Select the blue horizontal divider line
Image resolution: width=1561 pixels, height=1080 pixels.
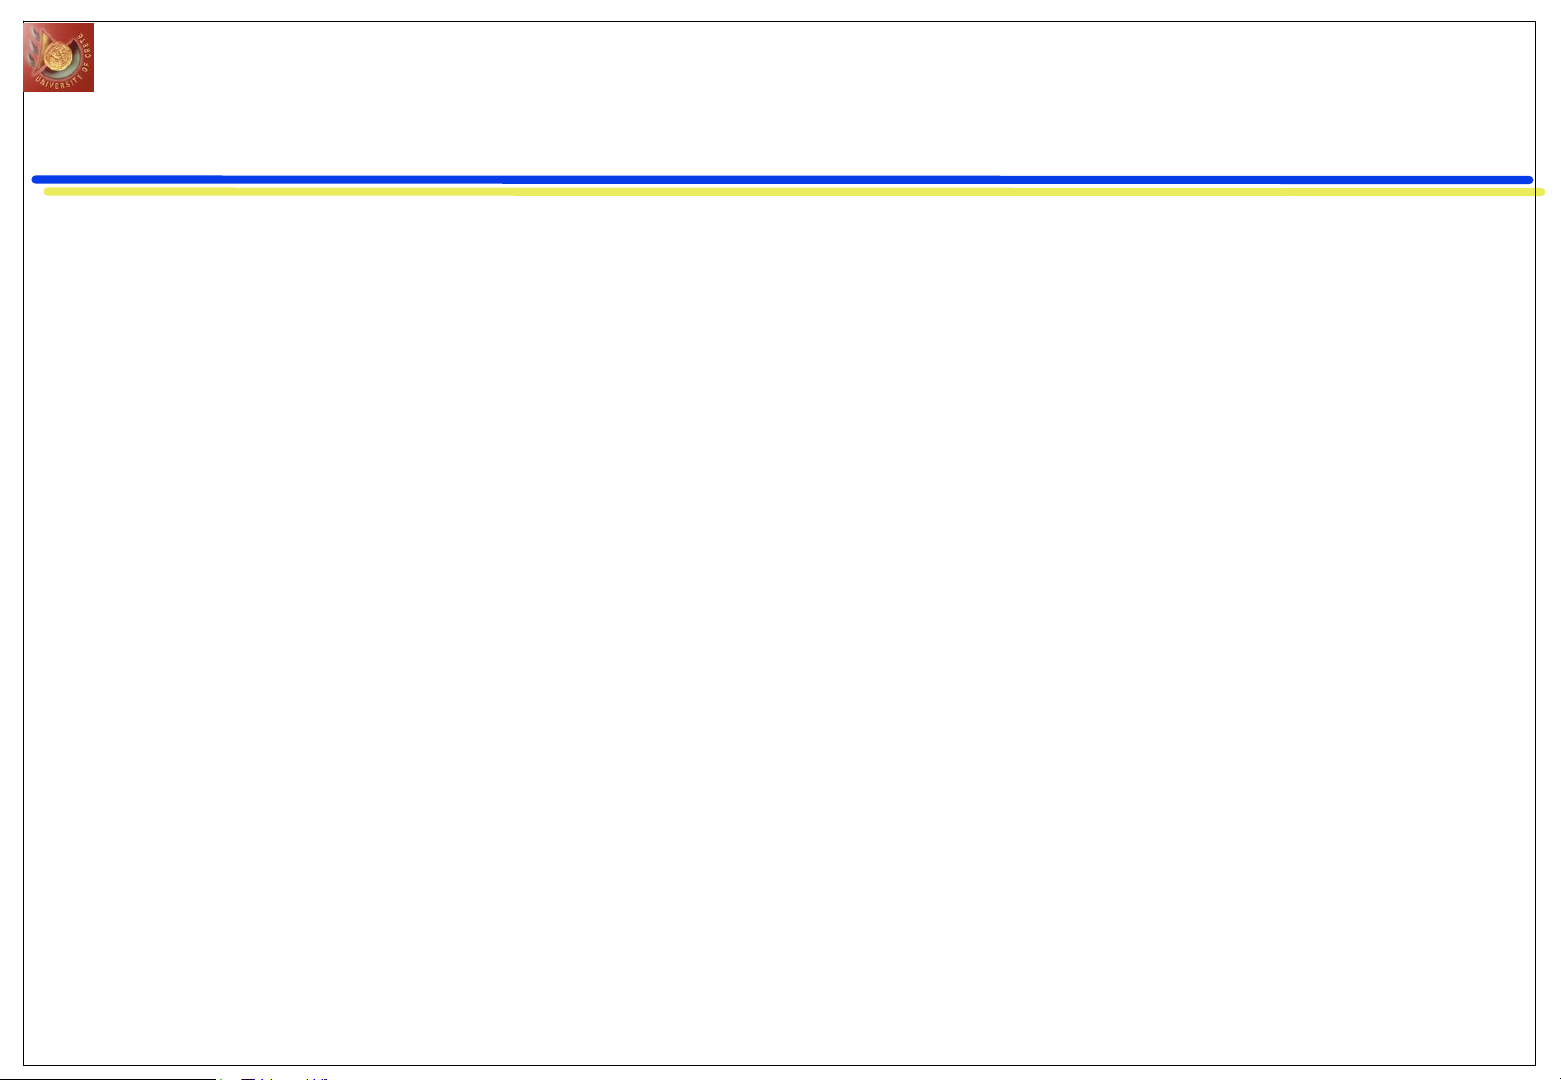(780, 180)
